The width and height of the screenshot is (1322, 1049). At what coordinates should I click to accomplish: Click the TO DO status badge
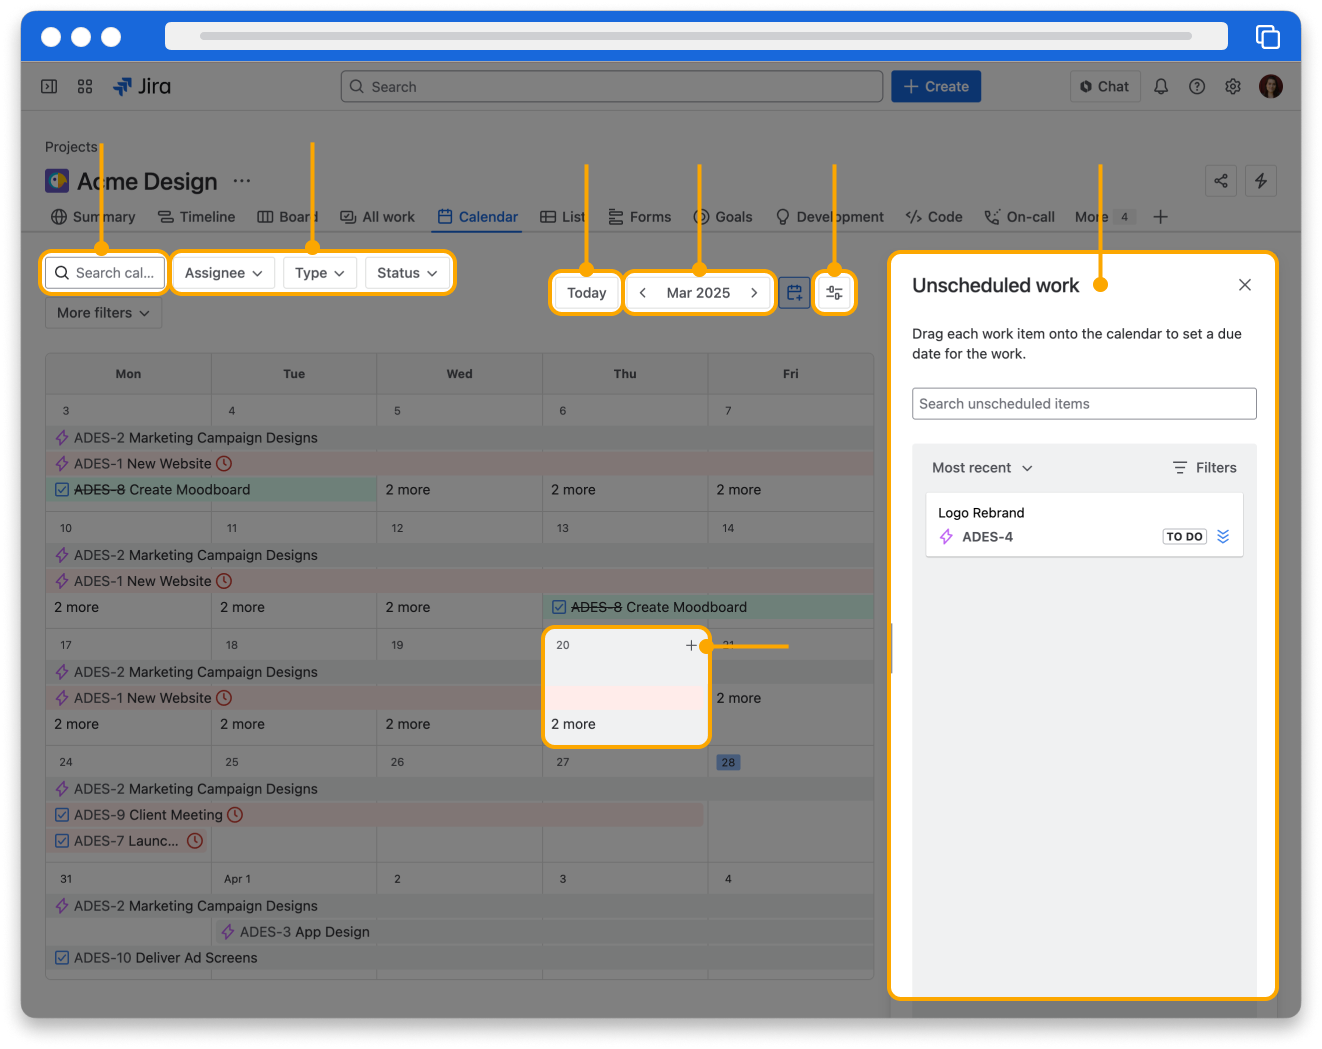(x=1185, y=537)
